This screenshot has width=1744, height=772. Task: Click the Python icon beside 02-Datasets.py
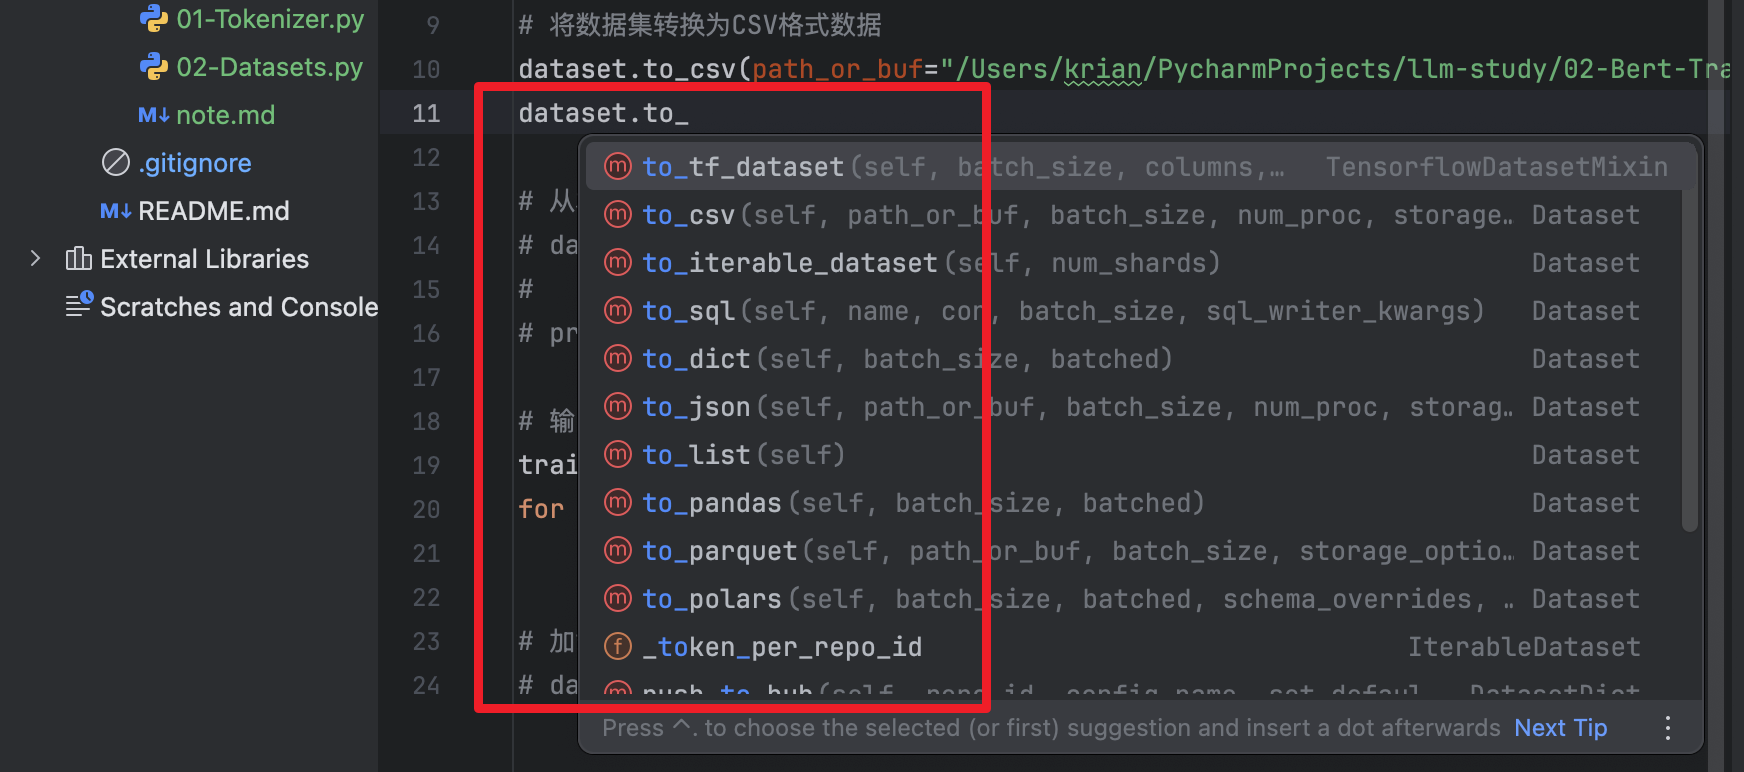(x=153, y=67)
